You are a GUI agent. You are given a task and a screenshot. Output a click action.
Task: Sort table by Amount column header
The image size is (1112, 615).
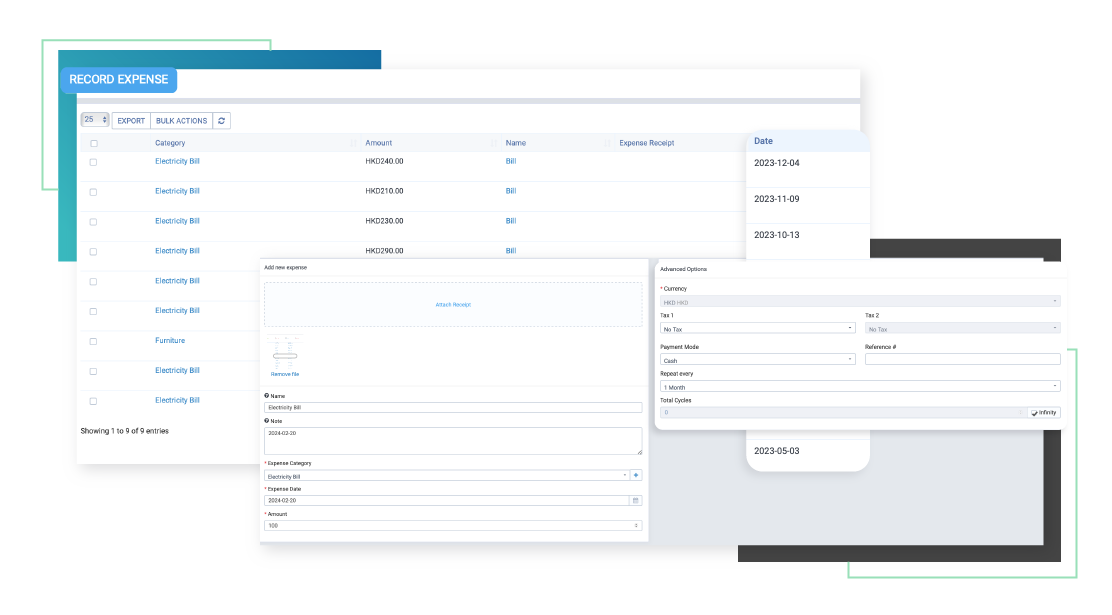[x=379, y=143]
